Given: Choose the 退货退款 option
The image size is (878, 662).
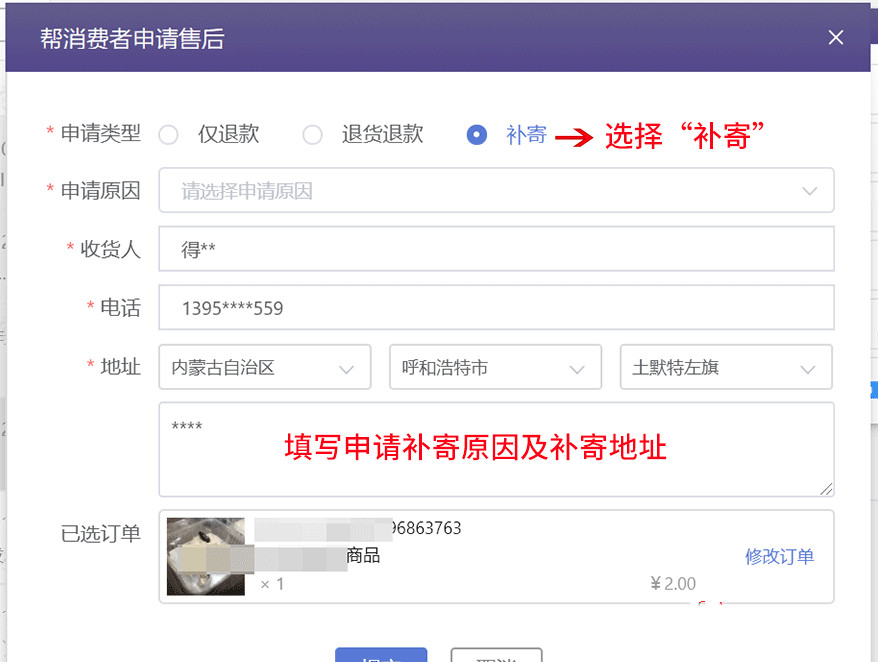Looking at the screenshot, I should (312, 134).
